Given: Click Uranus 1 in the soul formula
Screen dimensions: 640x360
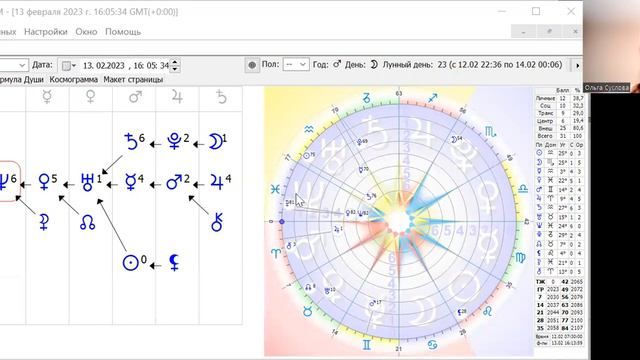Looking at the screenshot, I should 91,182.
